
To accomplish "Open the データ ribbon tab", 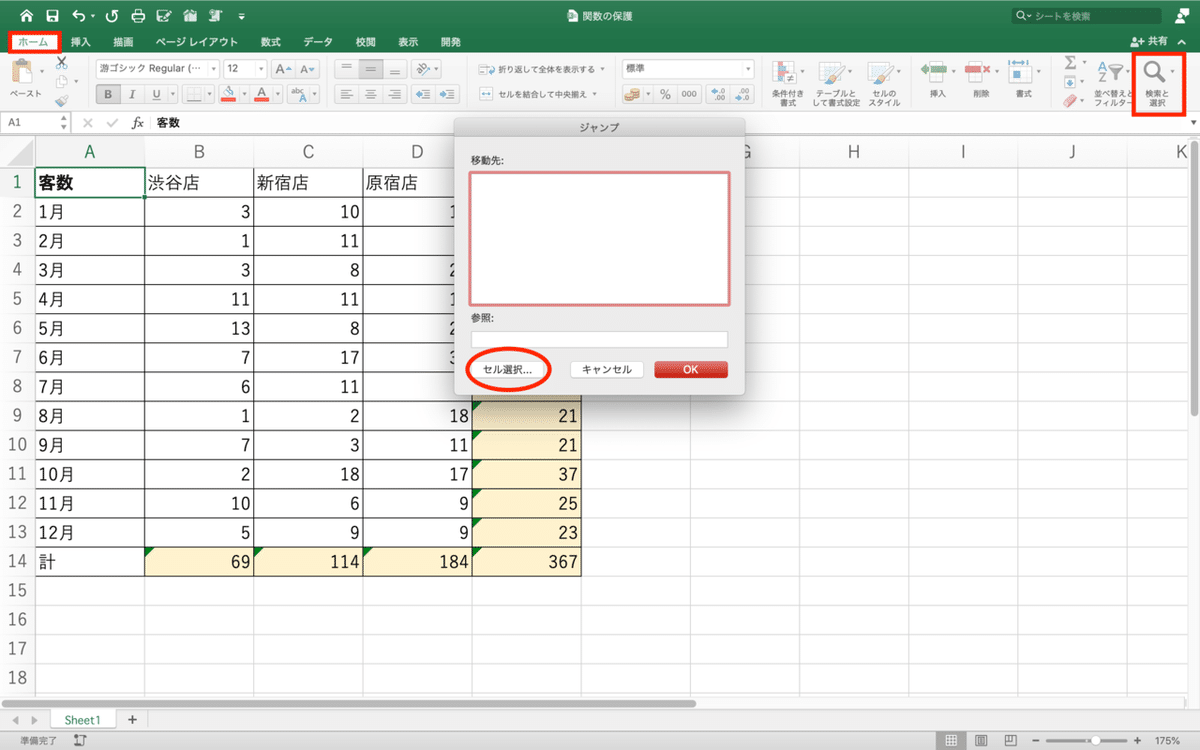I will pos(317,42).
